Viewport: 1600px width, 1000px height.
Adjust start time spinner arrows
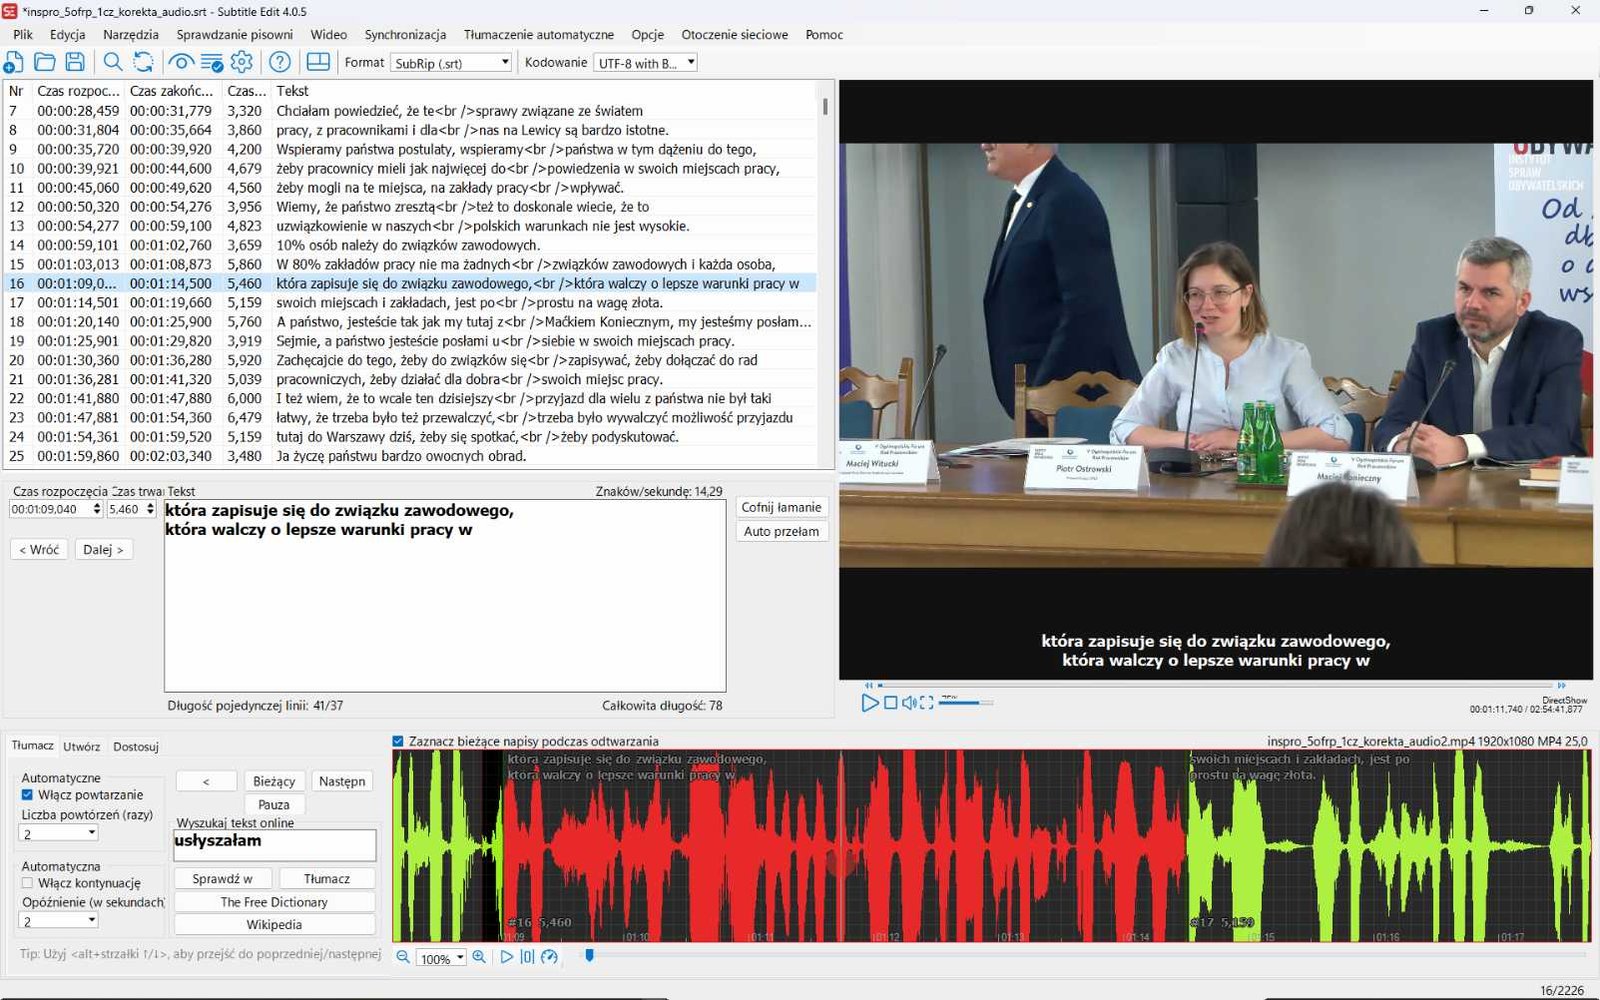97,509
